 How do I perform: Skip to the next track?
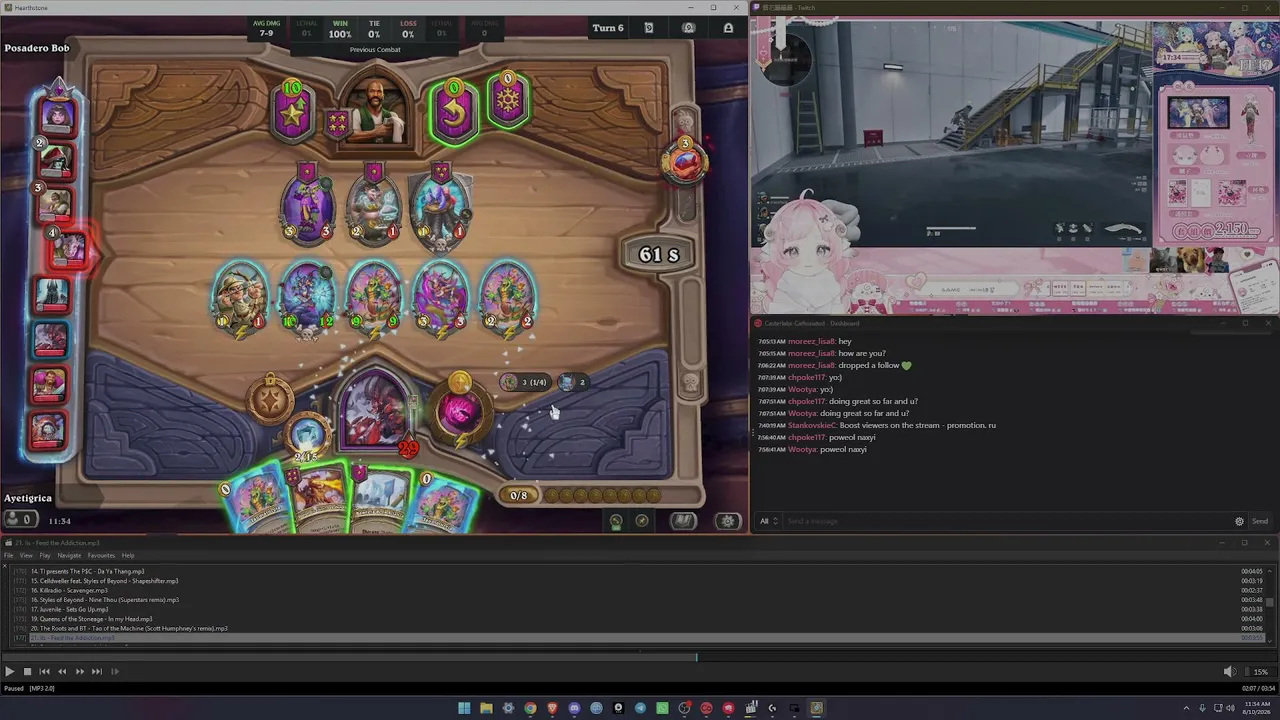point(97,672)
